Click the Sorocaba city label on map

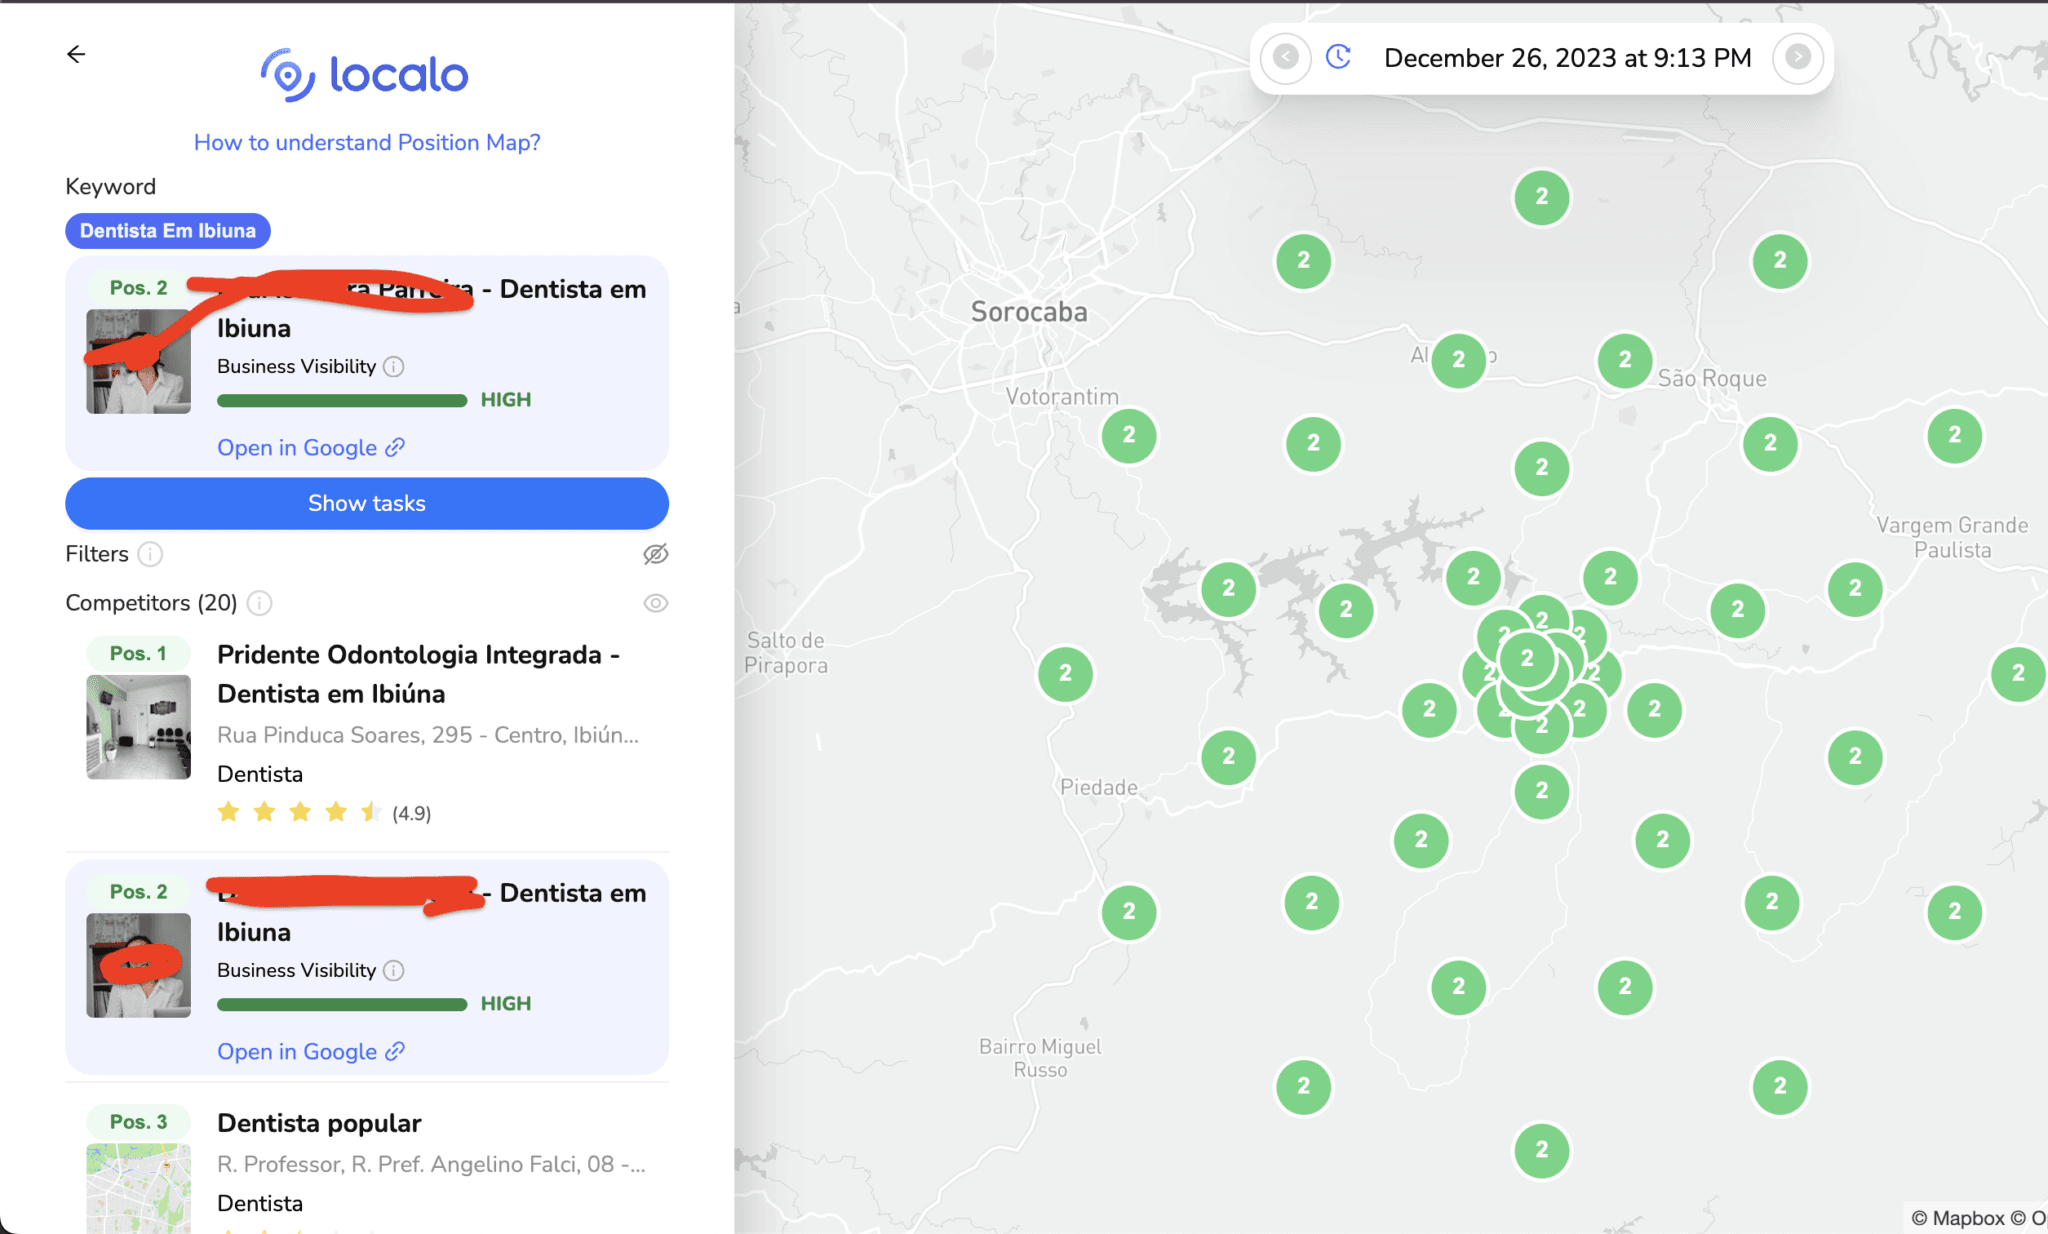[1029, 312]
